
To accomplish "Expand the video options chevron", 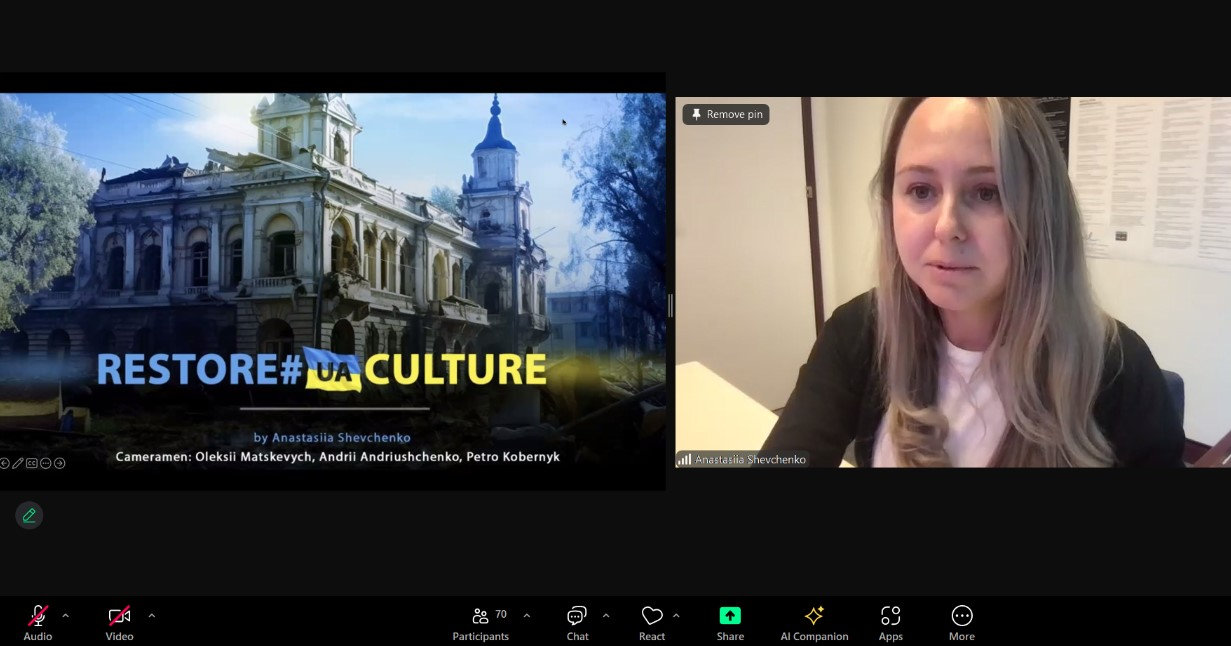I will pos(152,616).
